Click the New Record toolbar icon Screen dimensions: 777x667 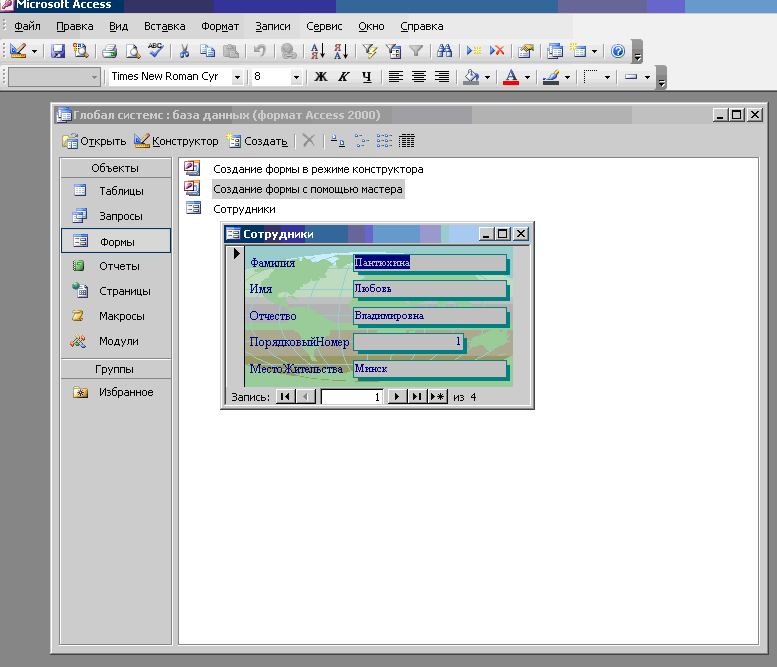point(473,51)
